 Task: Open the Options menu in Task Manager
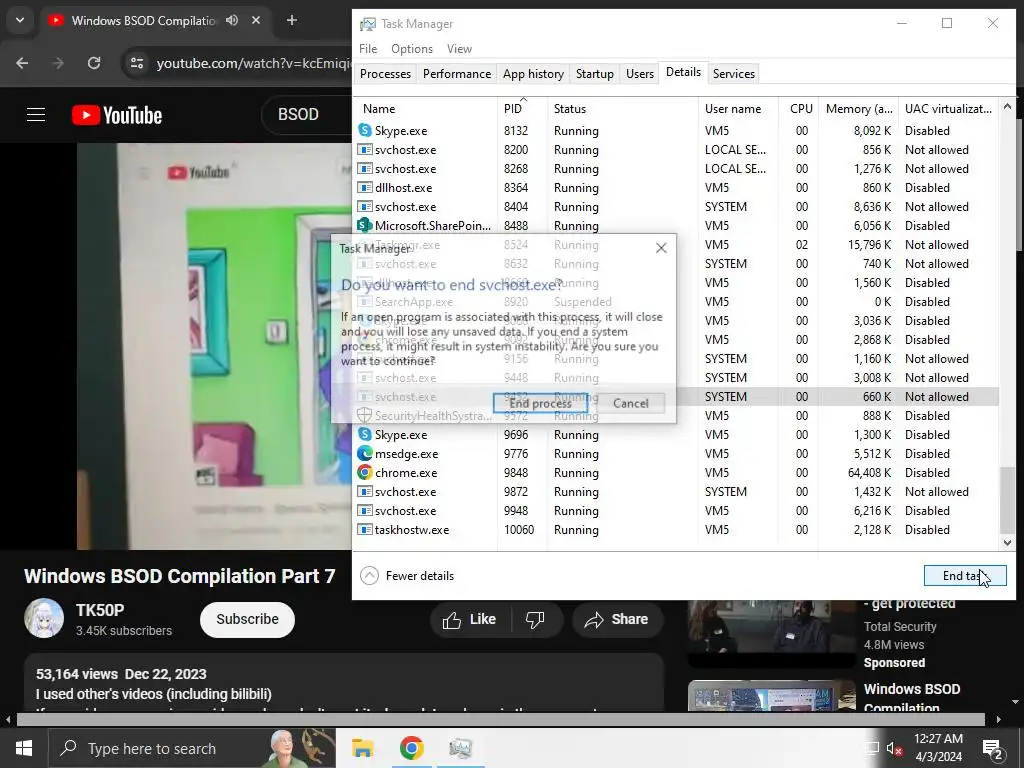[x=411, y=49]
